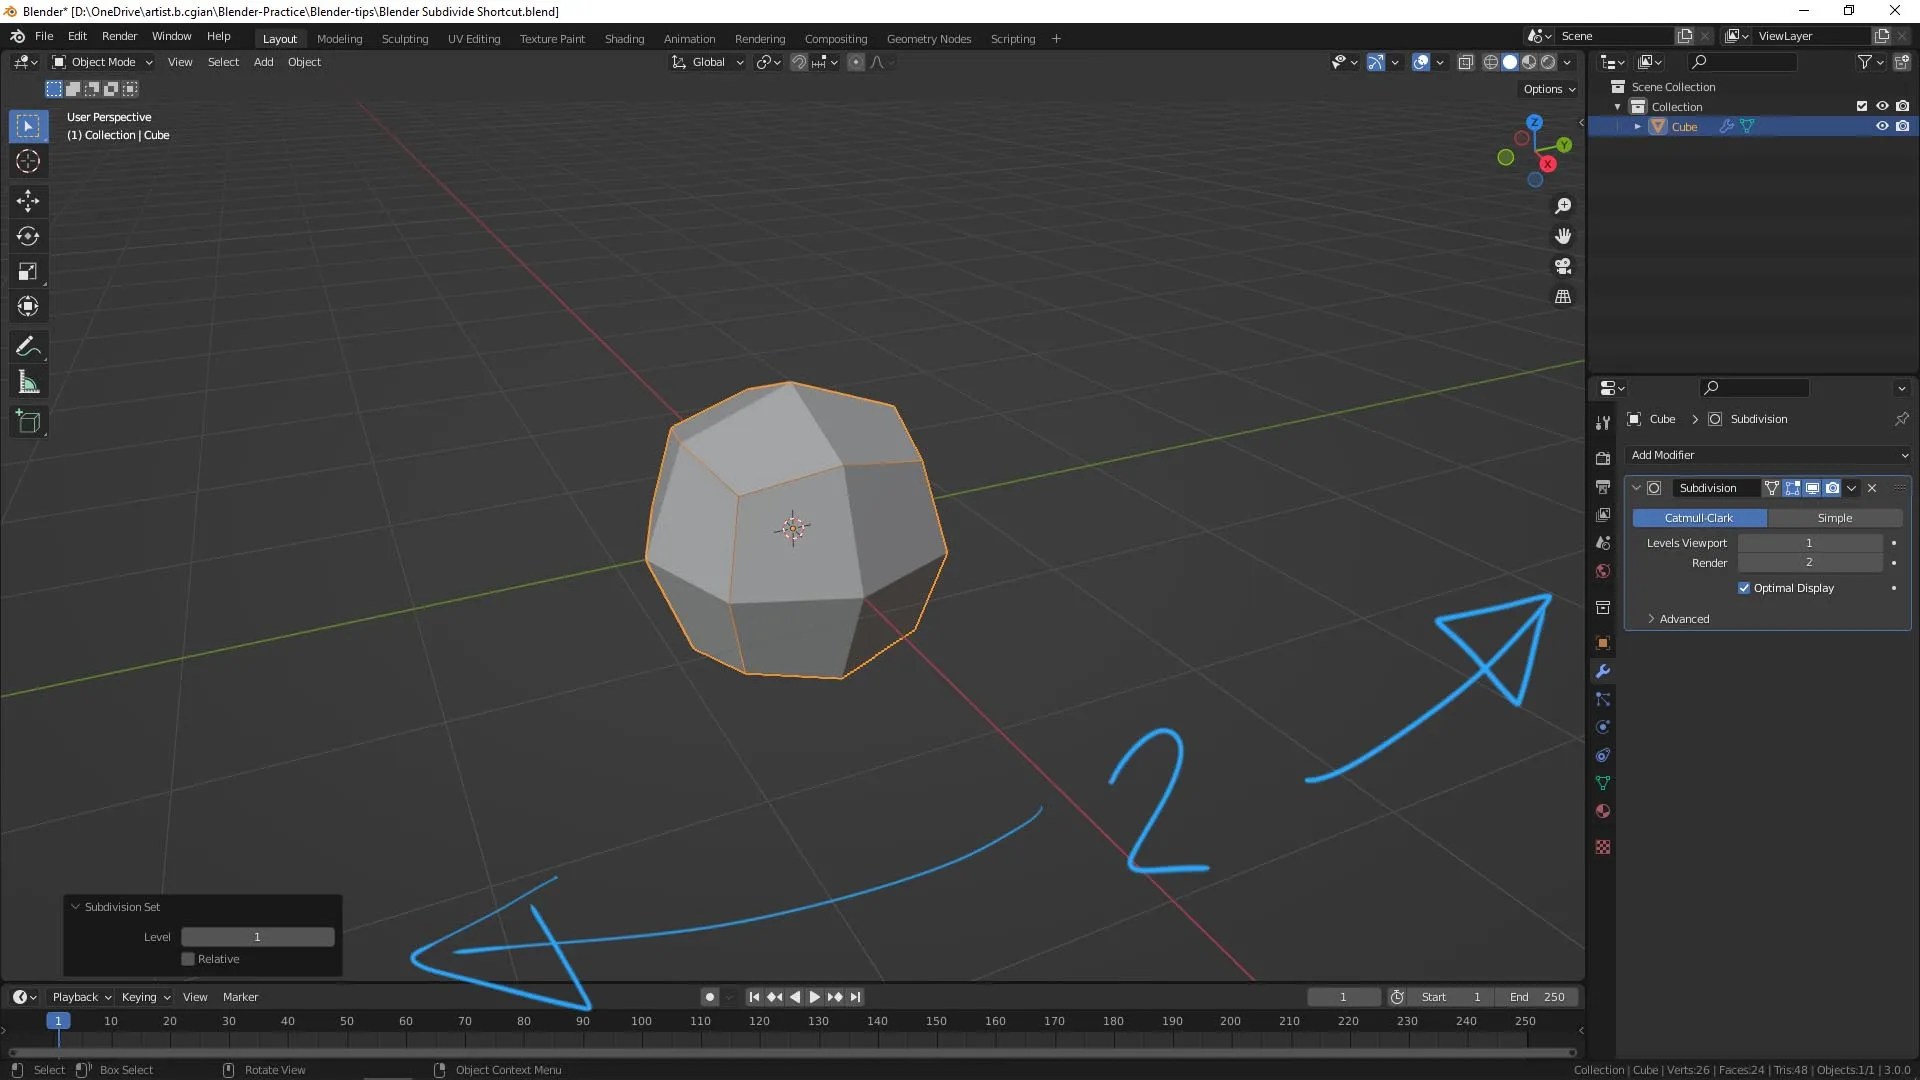The width and height of the screenshot is (1920, 1080).
Task: Open the Scene Properties tab
Action: click(1603, 543)
